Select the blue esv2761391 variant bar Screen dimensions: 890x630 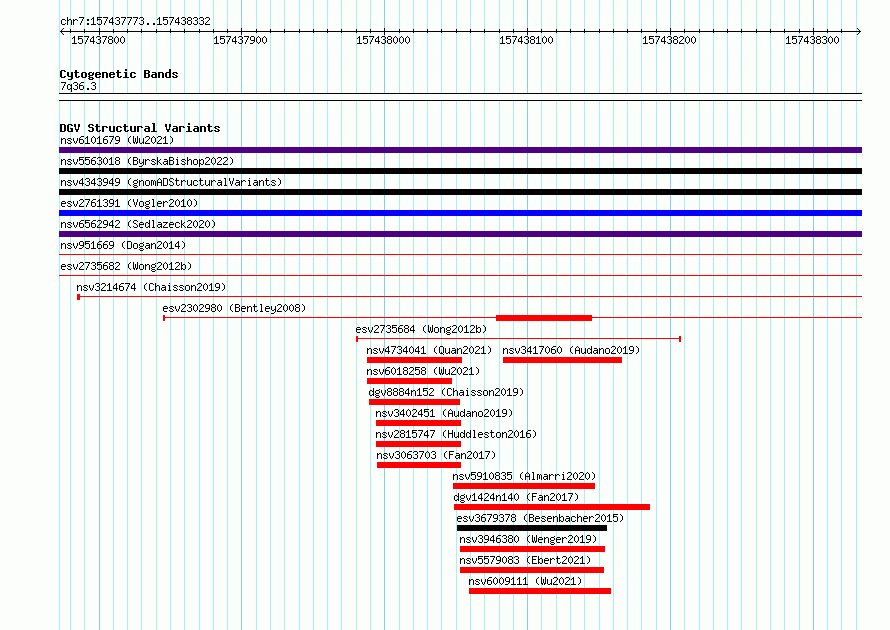[x=460, y=213]
